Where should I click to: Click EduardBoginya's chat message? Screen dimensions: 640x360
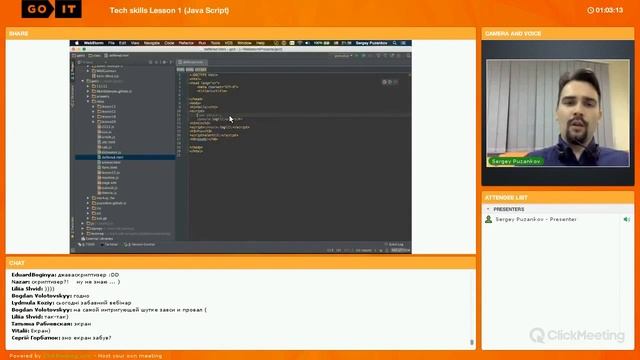tap(65, 275)
